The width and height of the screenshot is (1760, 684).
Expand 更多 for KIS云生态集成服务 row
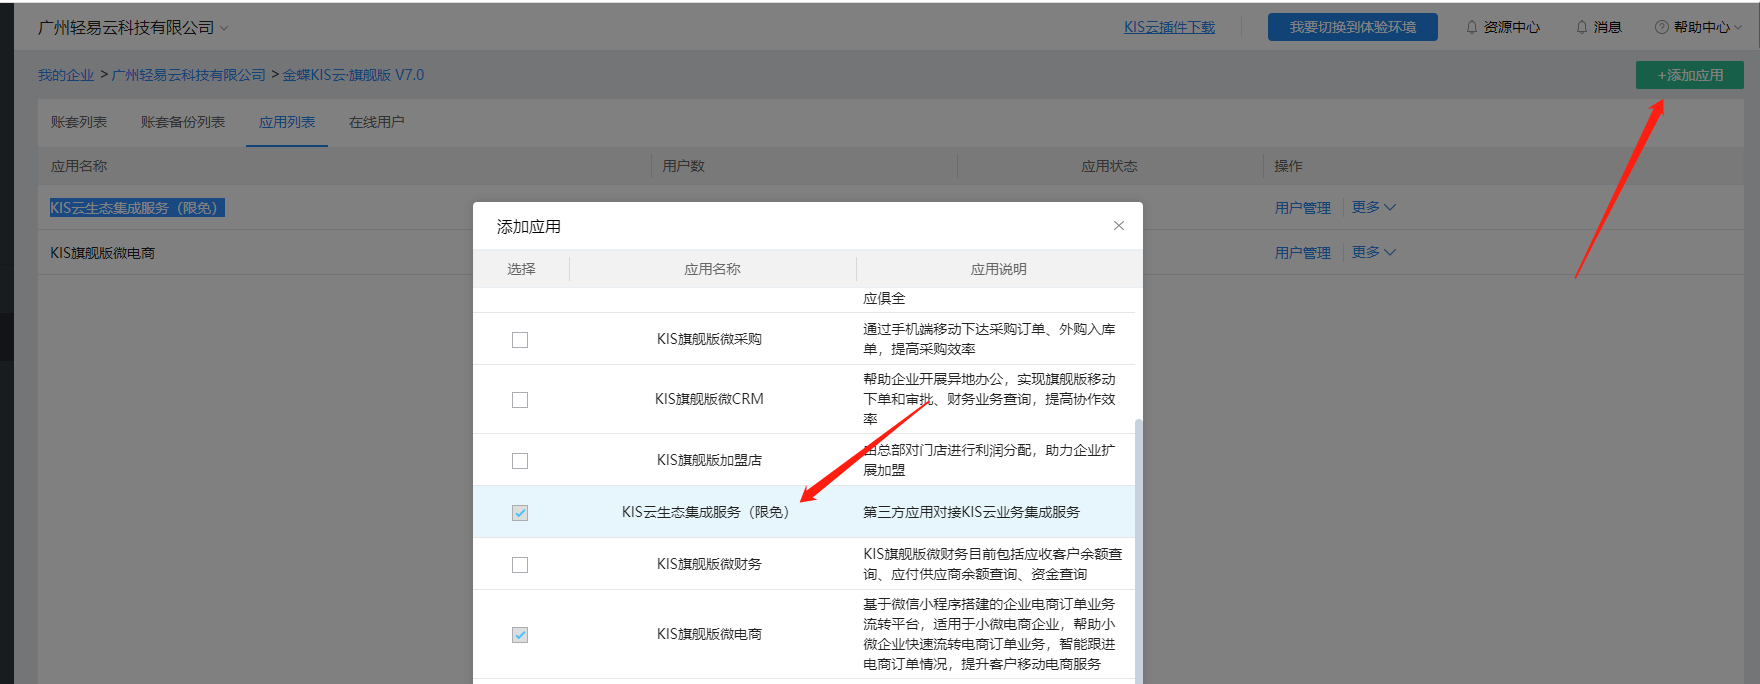pos(1374,207)
